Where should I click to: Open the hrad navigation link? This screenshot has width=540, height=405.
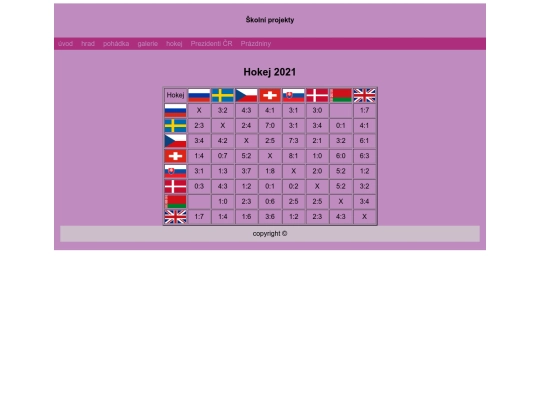click(x=88, y=44)
